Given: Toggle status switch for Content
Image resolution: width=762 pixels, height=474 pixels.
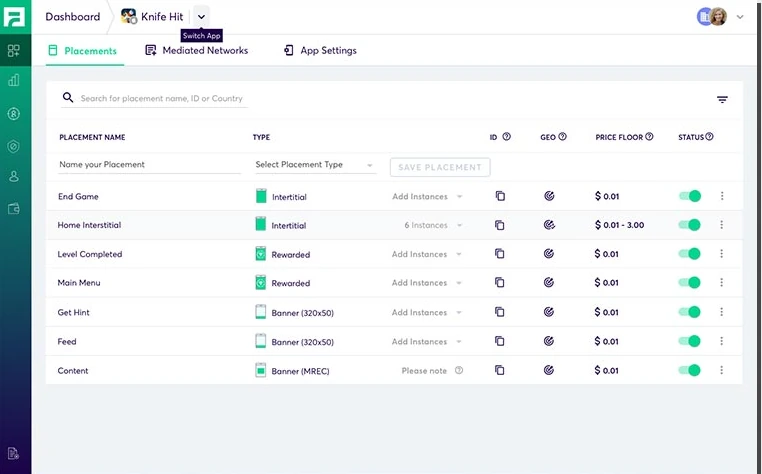Looking at the screenshot, I should [690, 370].
